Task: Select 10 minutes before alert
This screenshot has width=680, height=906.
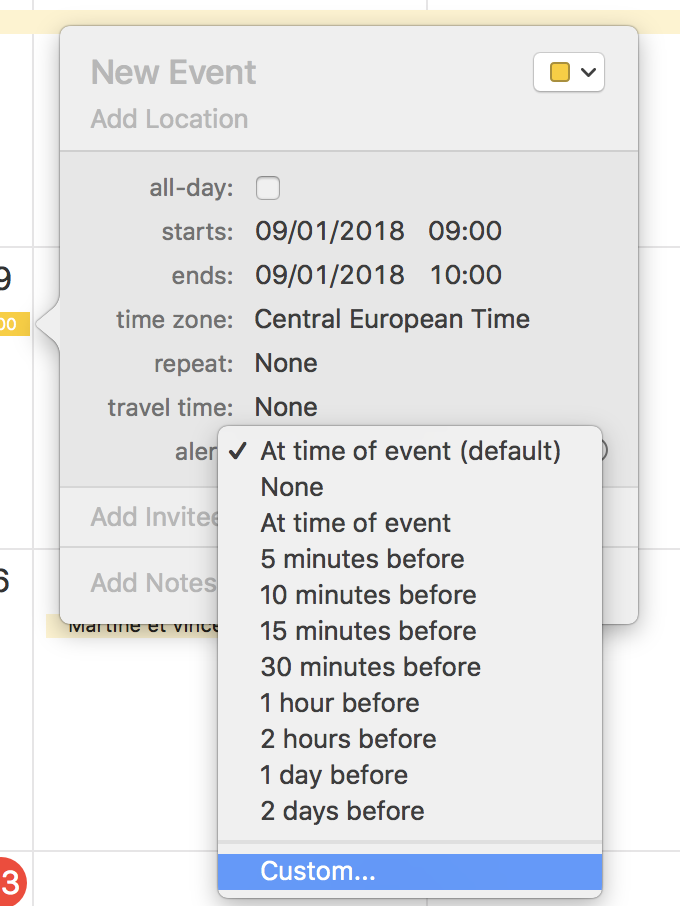Action: [410, 595]
